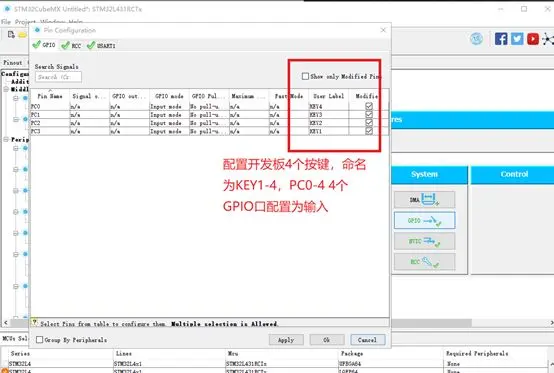This screenshot has width=554, height=373.
Task: Open the File menu
Action: [x=6, y=22]
